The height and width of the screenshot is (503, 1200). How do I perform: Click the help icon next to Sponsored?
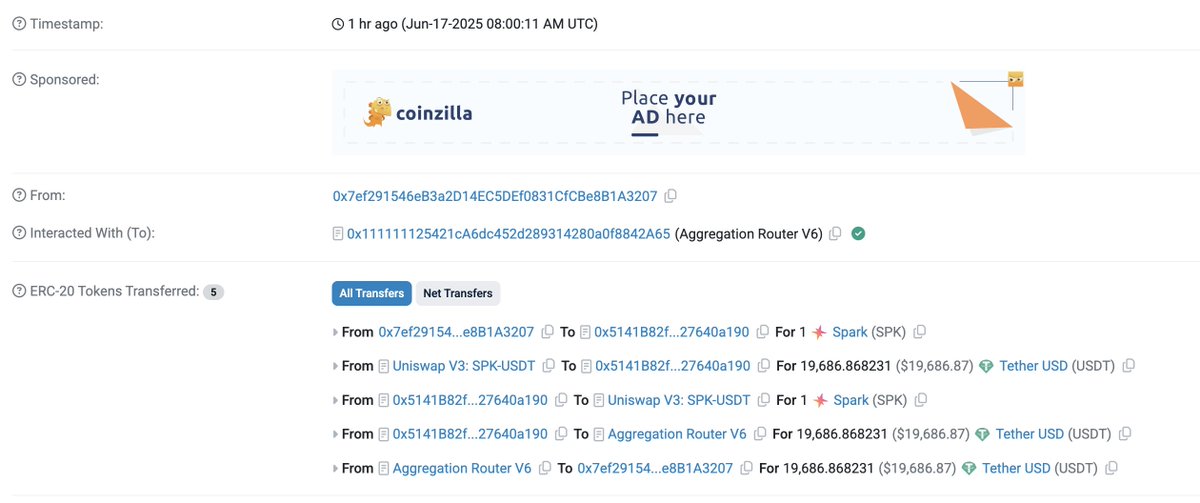tap(19, 79)
